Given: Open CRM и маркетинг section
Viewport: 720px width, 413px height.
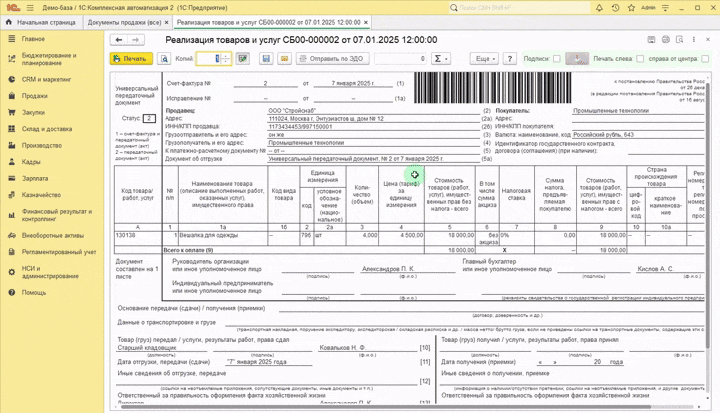Looking at the screenshot, I should [46, 79].
